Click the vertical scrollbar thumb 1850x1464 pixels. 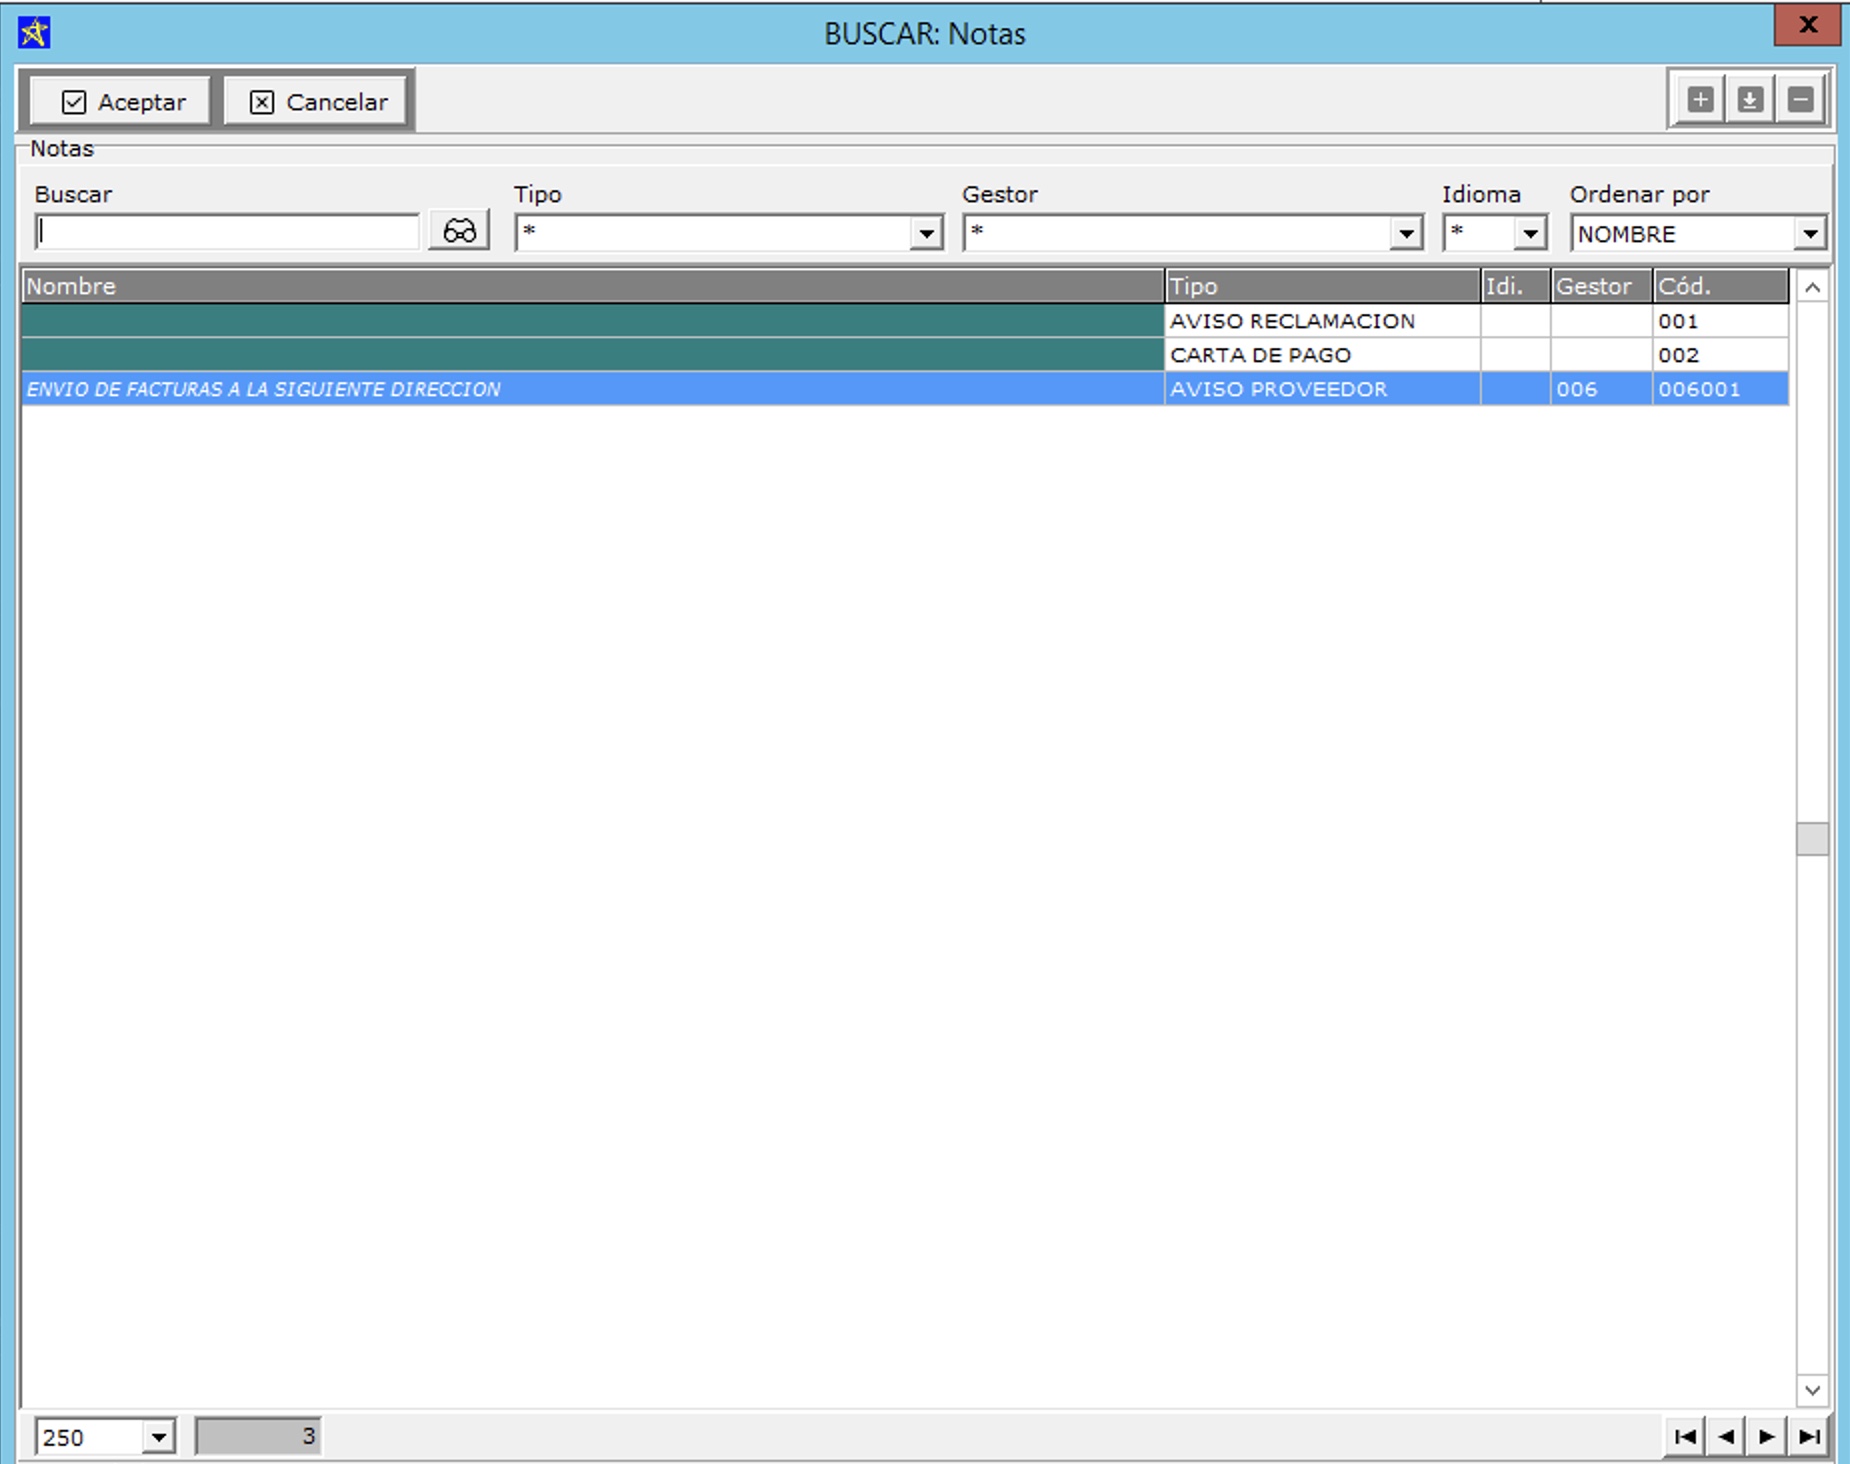pos(1812,839)
